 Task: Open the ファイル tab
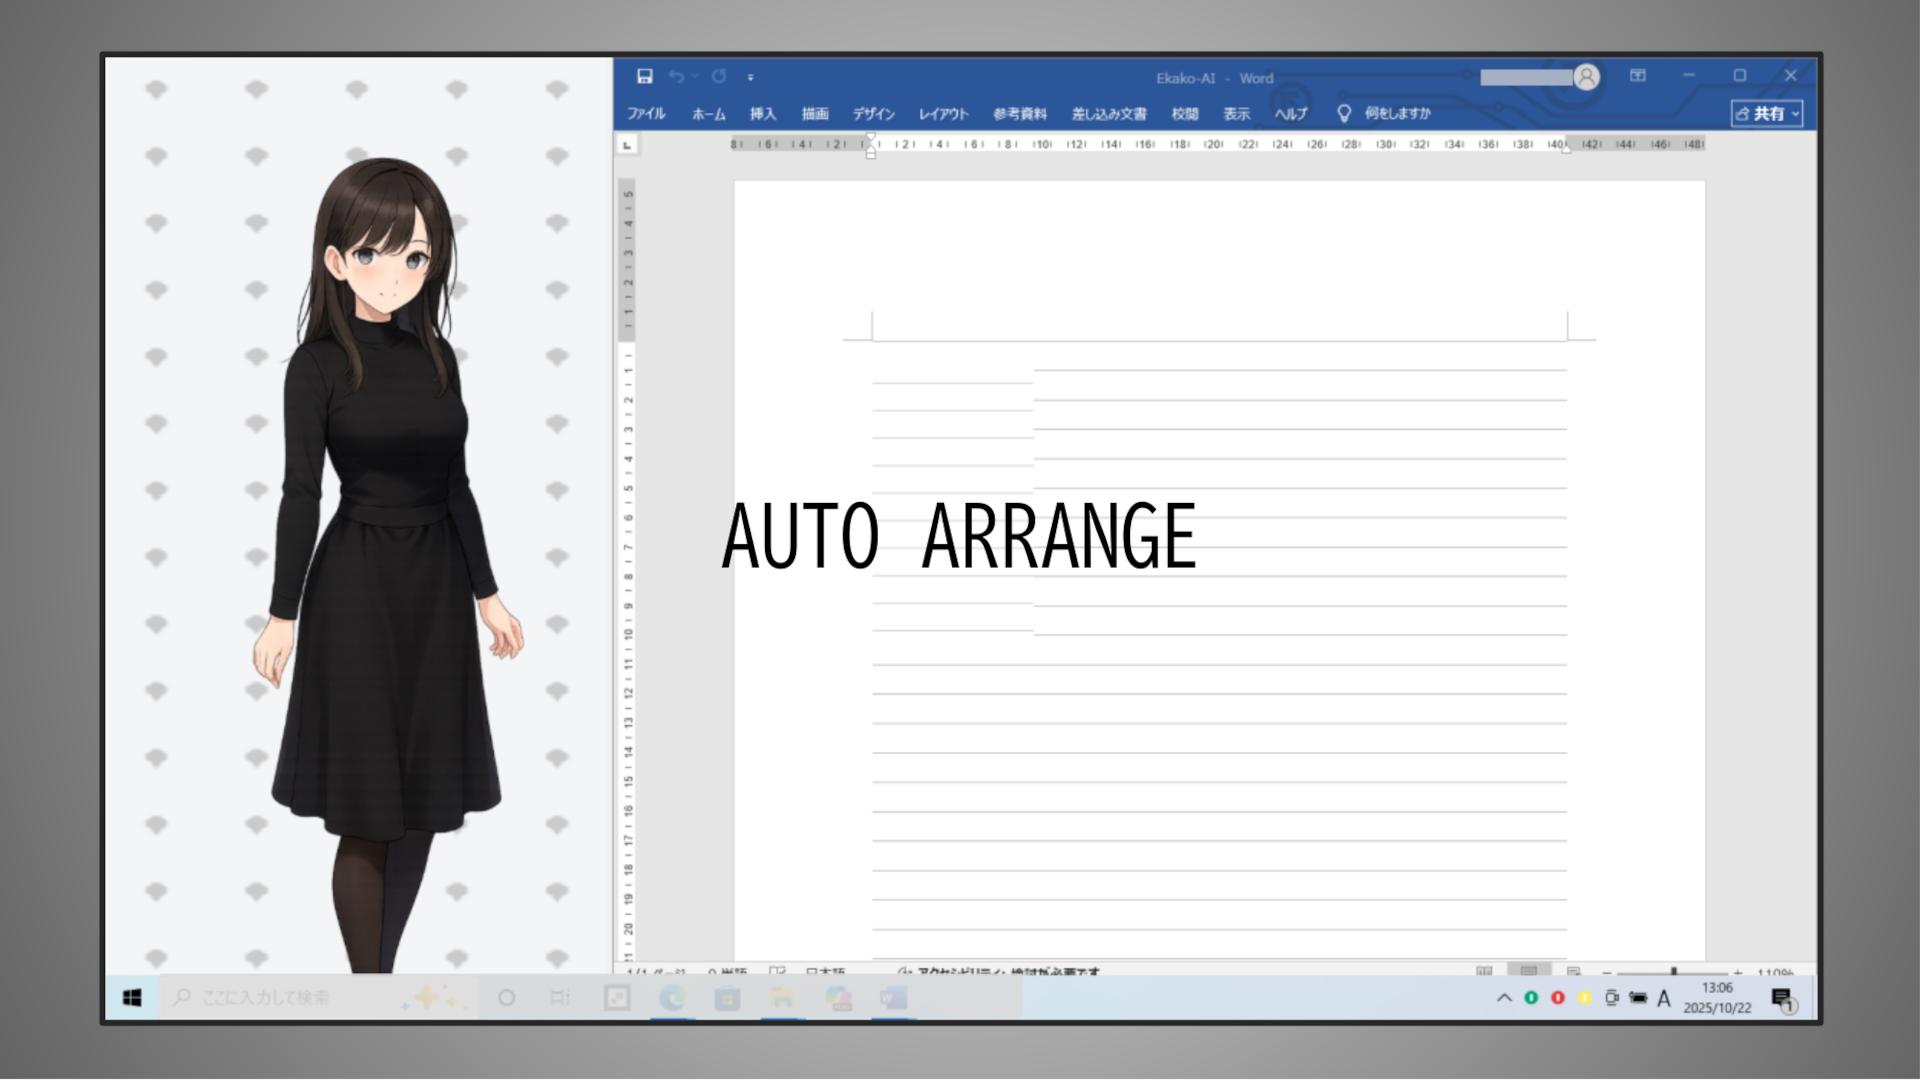(646, 113)
